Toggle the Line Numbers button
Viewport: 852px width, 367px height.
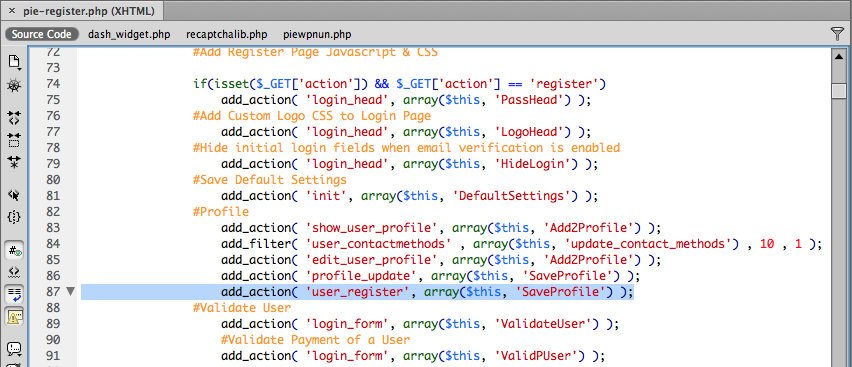pyautogui.click(x=14, y=250)
